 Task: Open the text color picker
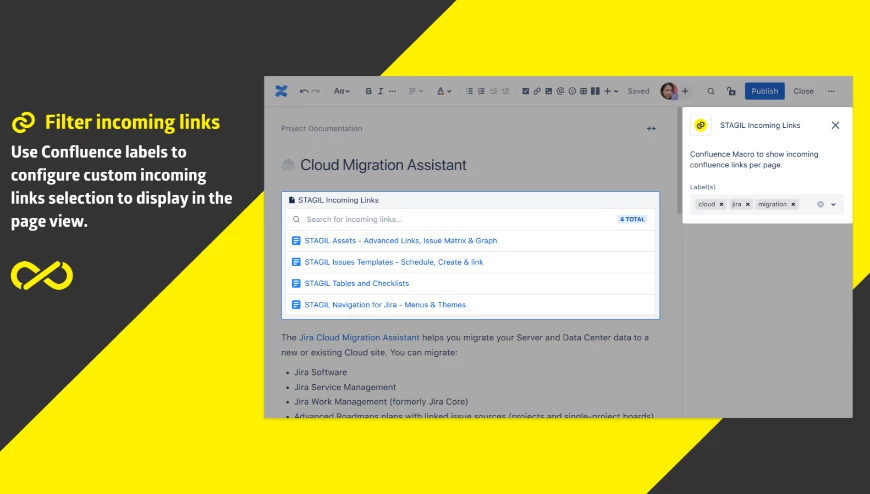pos(444,91)
